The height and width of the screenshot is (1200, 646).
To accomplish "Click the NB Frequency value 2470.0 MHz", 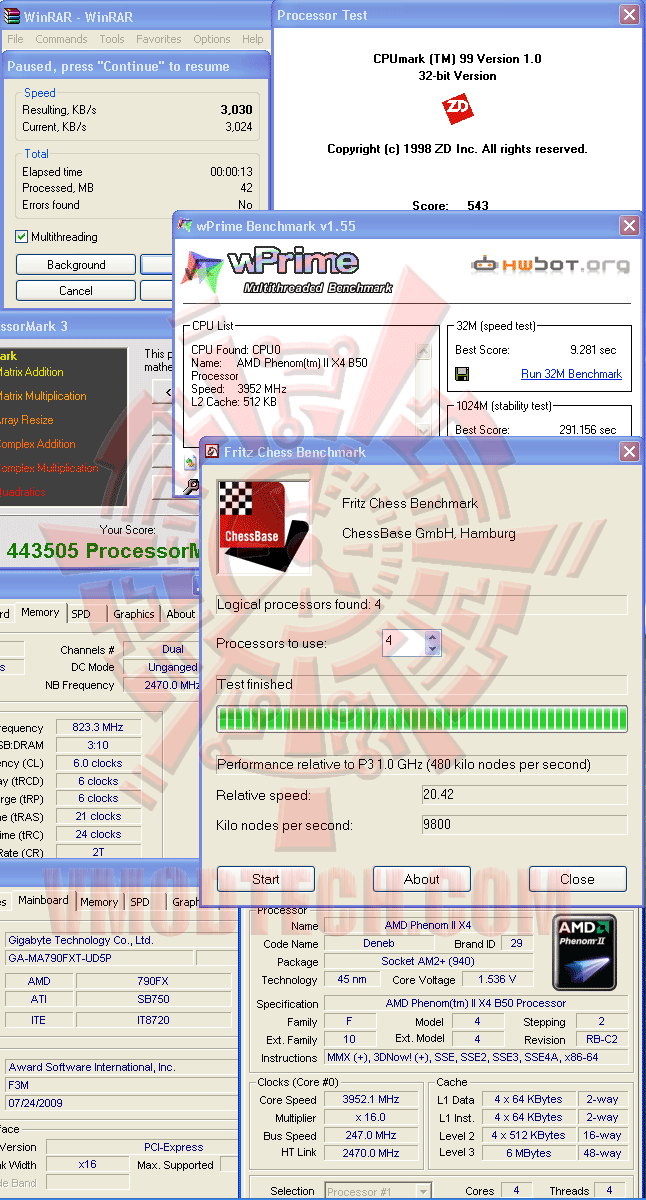I will tap(162, 685).
